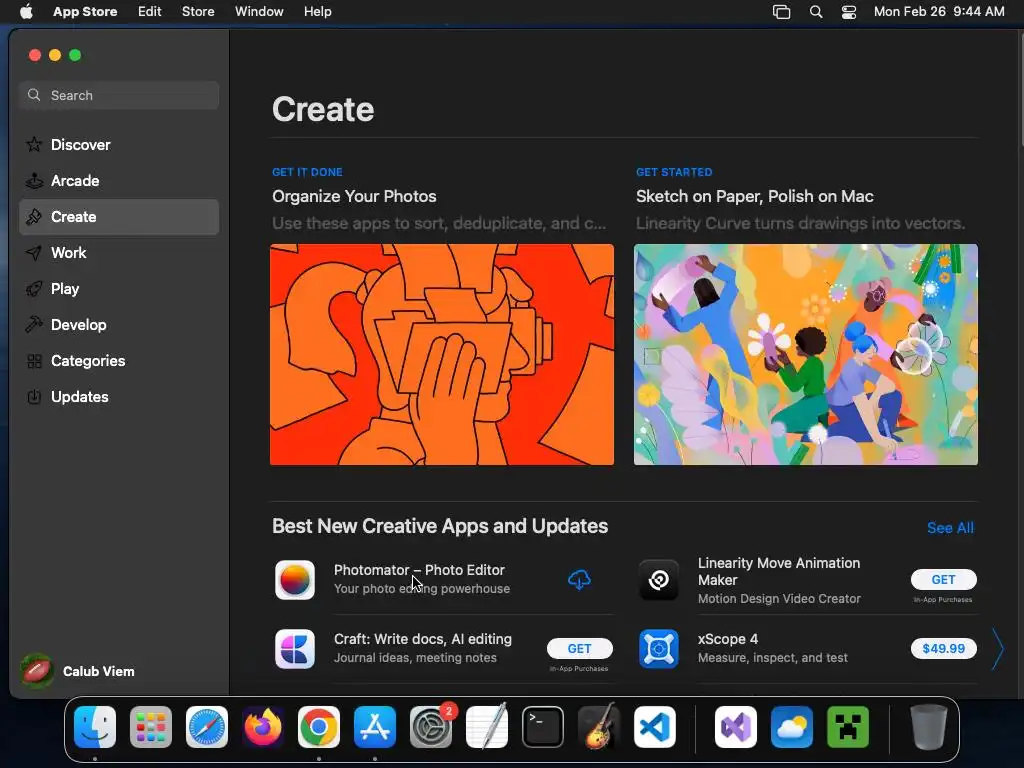Buy xScope 4 for $49.99
Image resolution: width=1024 pixels, height=768 pixels.
click(944, 648)
